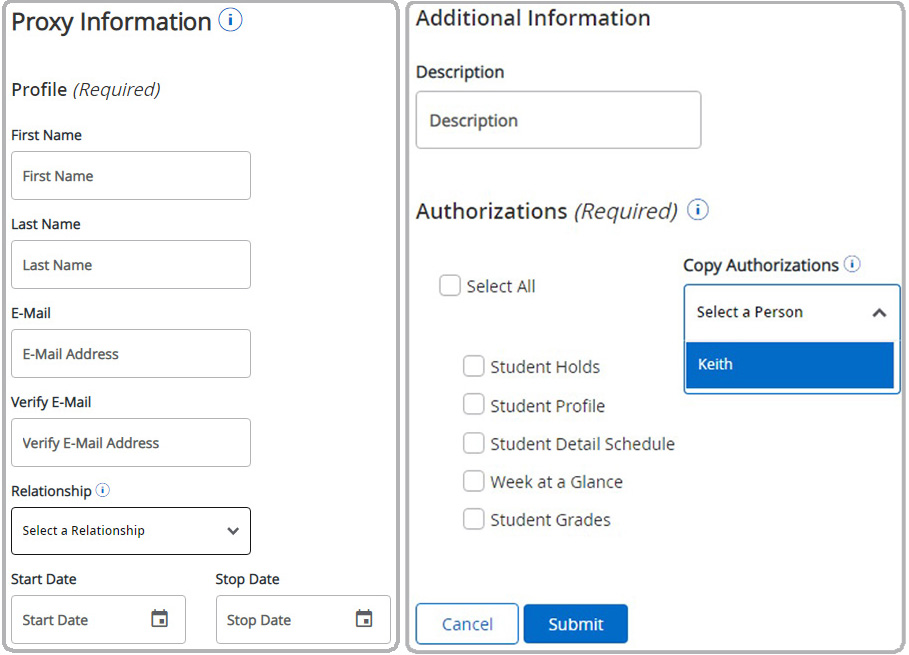Viewport: 909px width, 655px height.
Task: Click the Cancel button
Action: coord(467,624)
